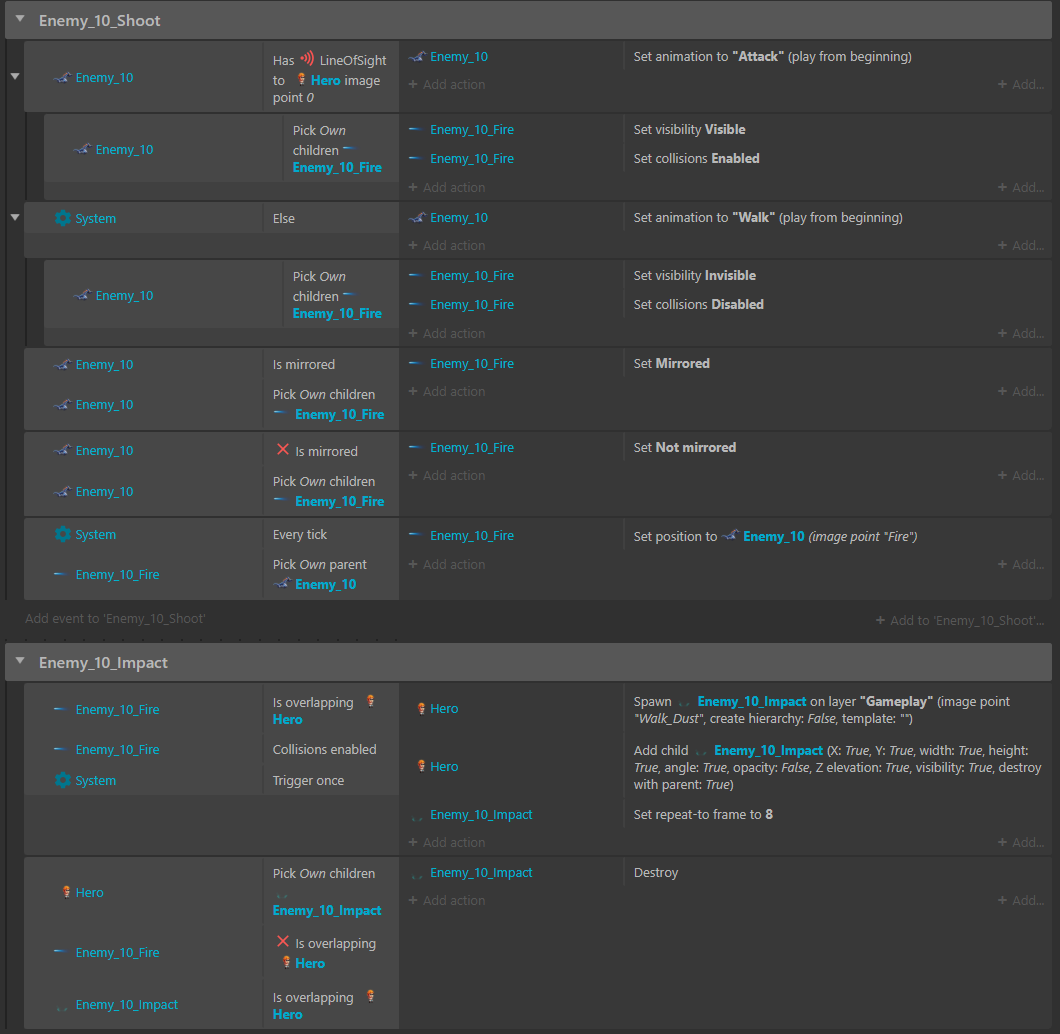Collapse the Enemy_10_Impact group
The image size is (1060, 1034).
(x=20, y=662)
